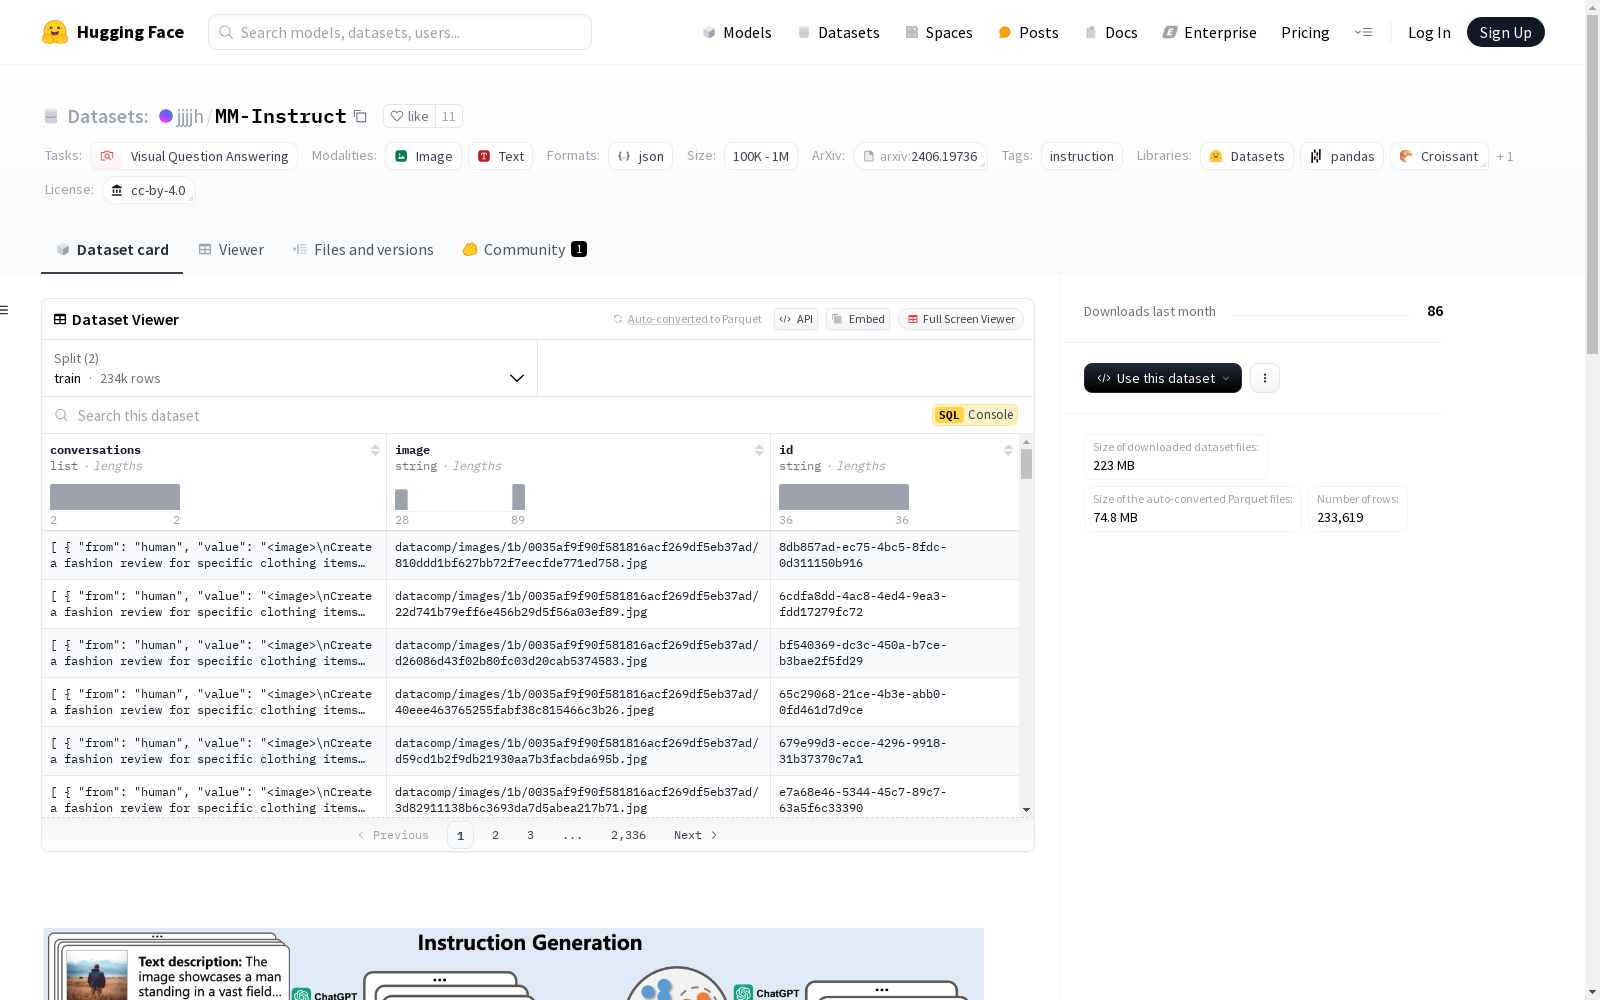Open the additional navigation menu icon

pyautogui.click(x=1363, y=32)
